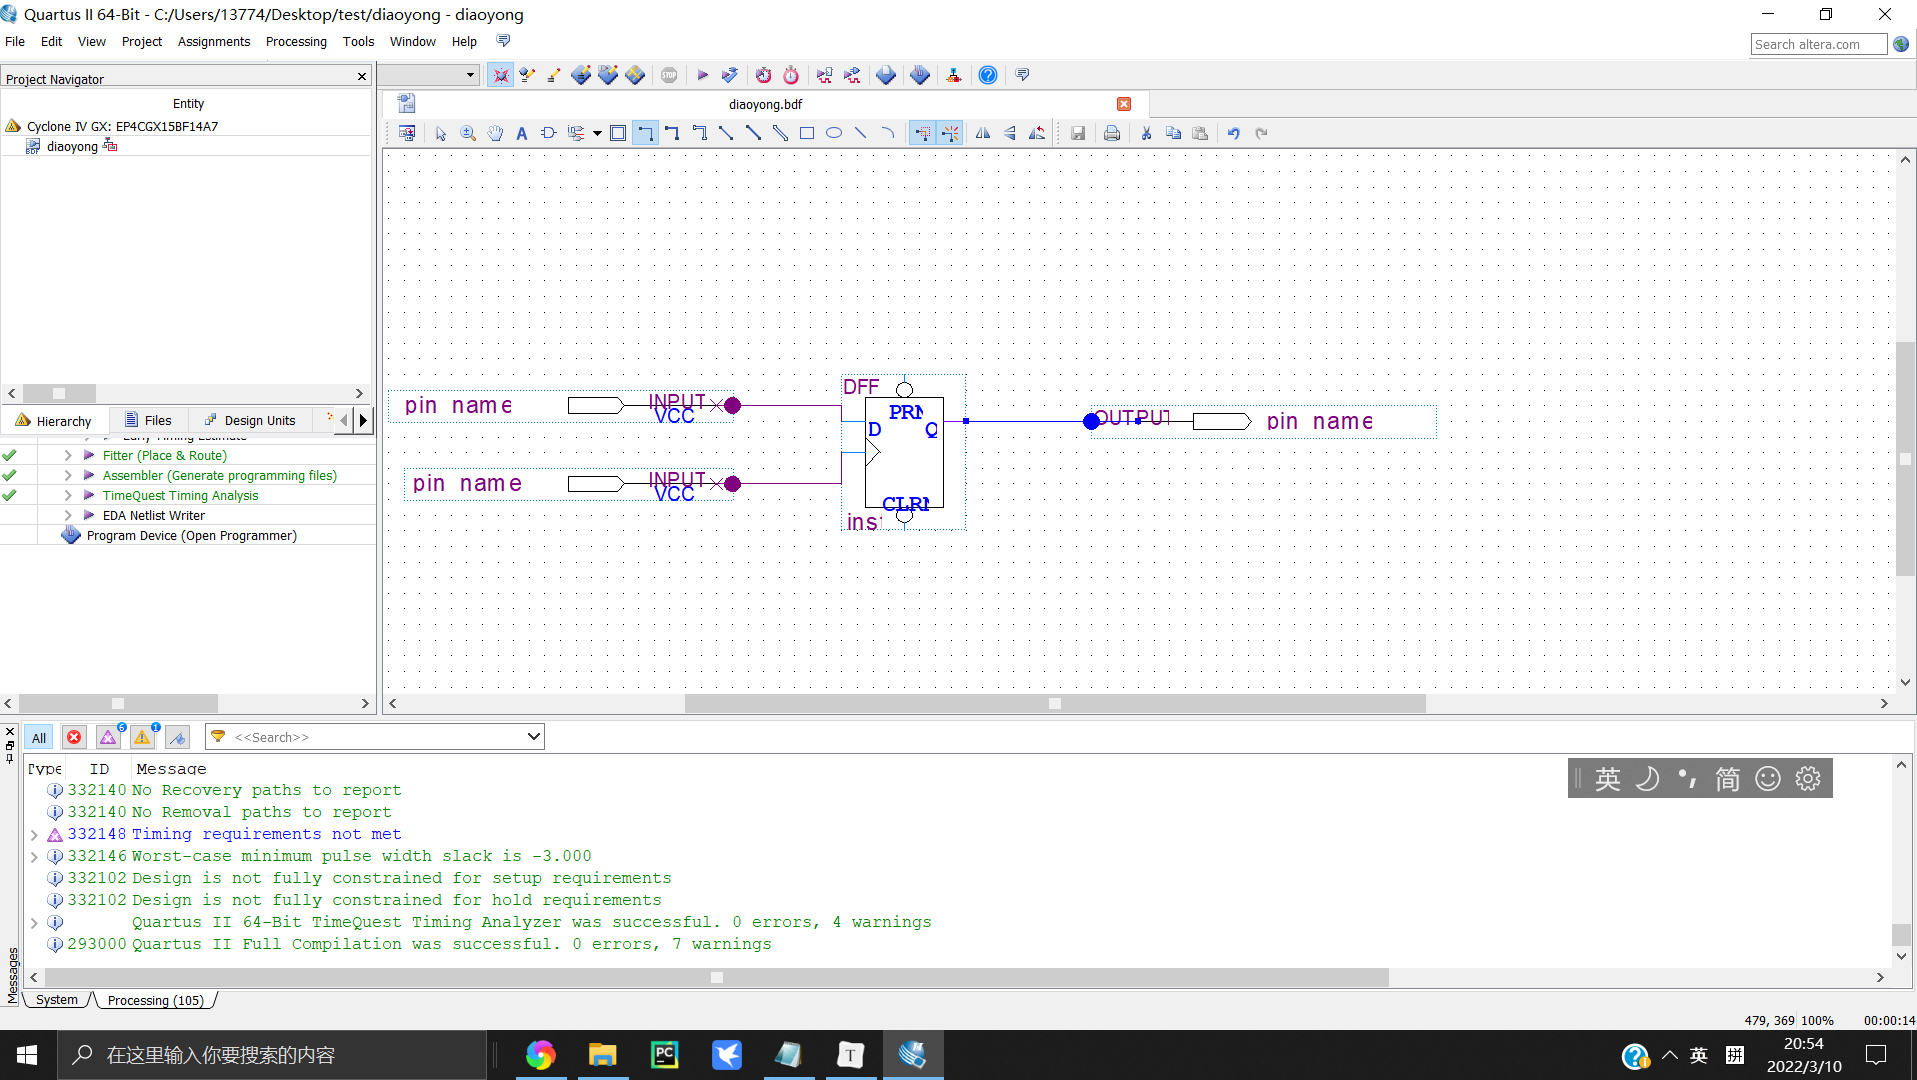Open Chrome from the Windows taskbar

click(540, 1055)
